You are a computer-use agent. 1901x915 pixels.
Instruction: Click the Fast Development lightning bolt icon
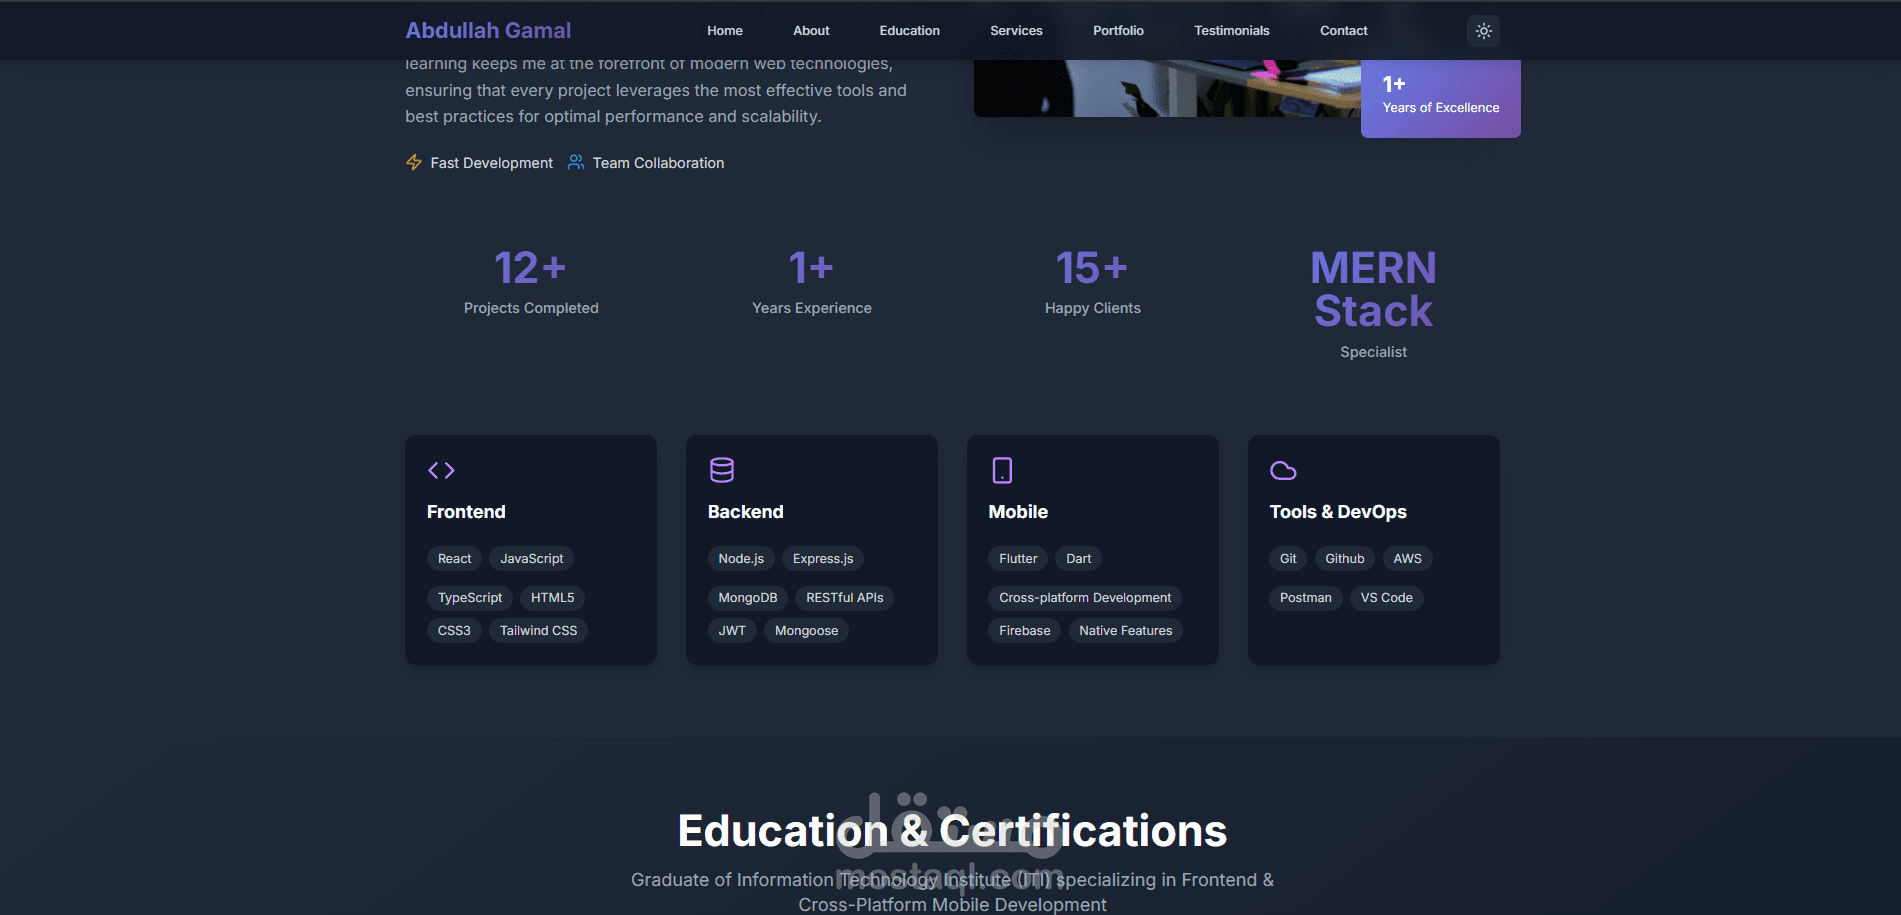point(414,162)
